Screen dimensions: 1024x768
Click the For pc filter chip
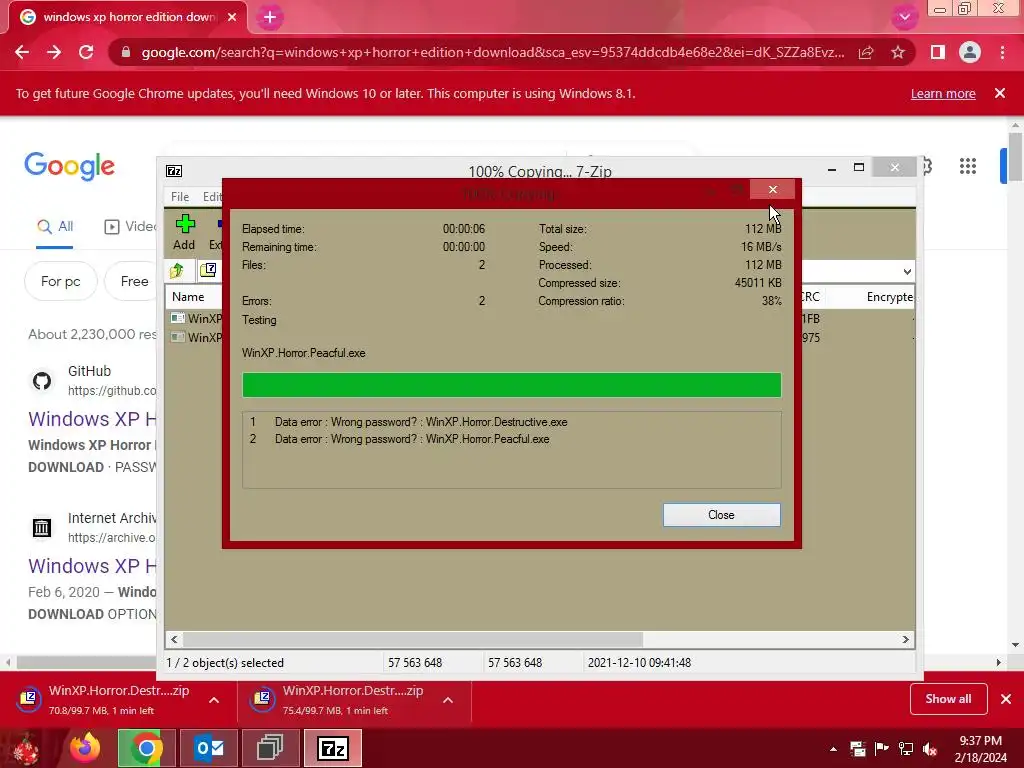tap(61, 281)
